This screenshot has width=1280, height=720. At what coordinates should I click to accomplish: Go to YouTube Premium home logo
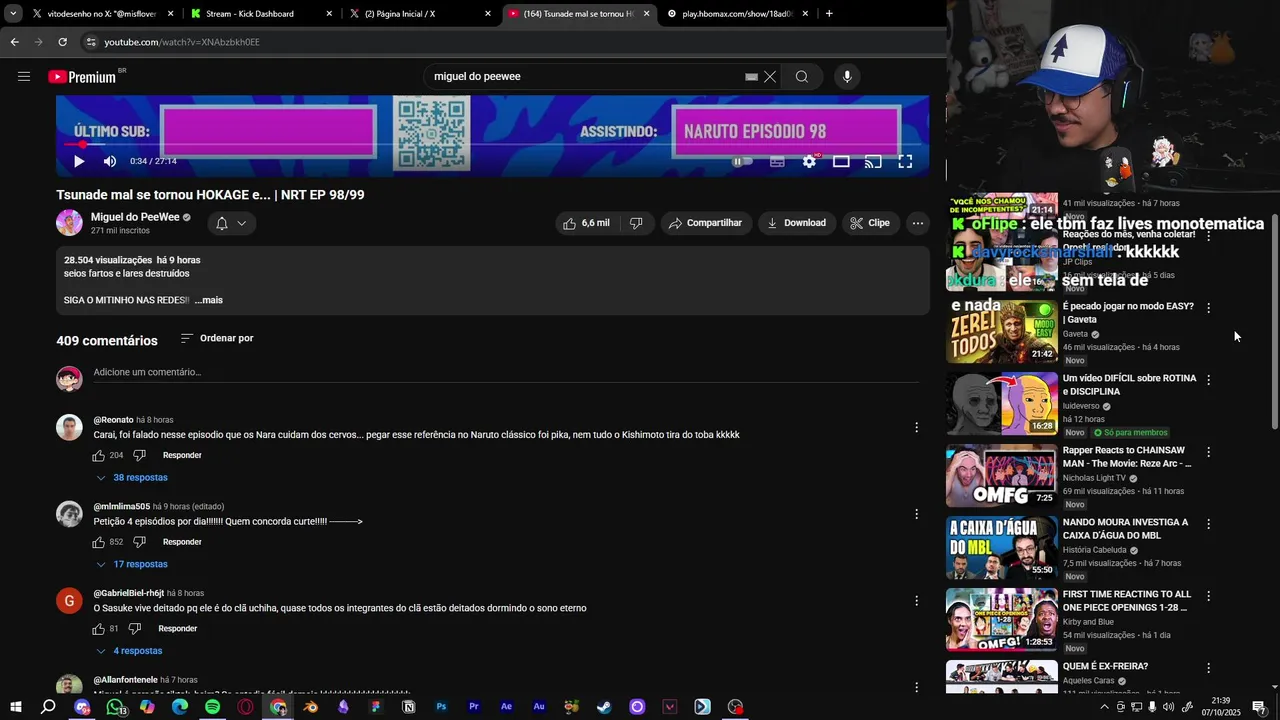pos(86,77)
